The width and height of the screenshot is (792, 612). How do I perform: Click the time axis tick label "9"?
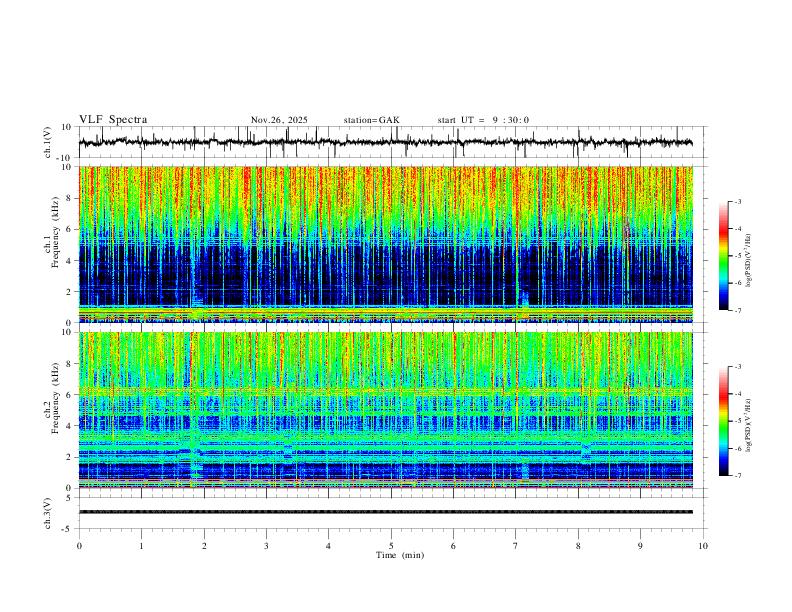640,546
